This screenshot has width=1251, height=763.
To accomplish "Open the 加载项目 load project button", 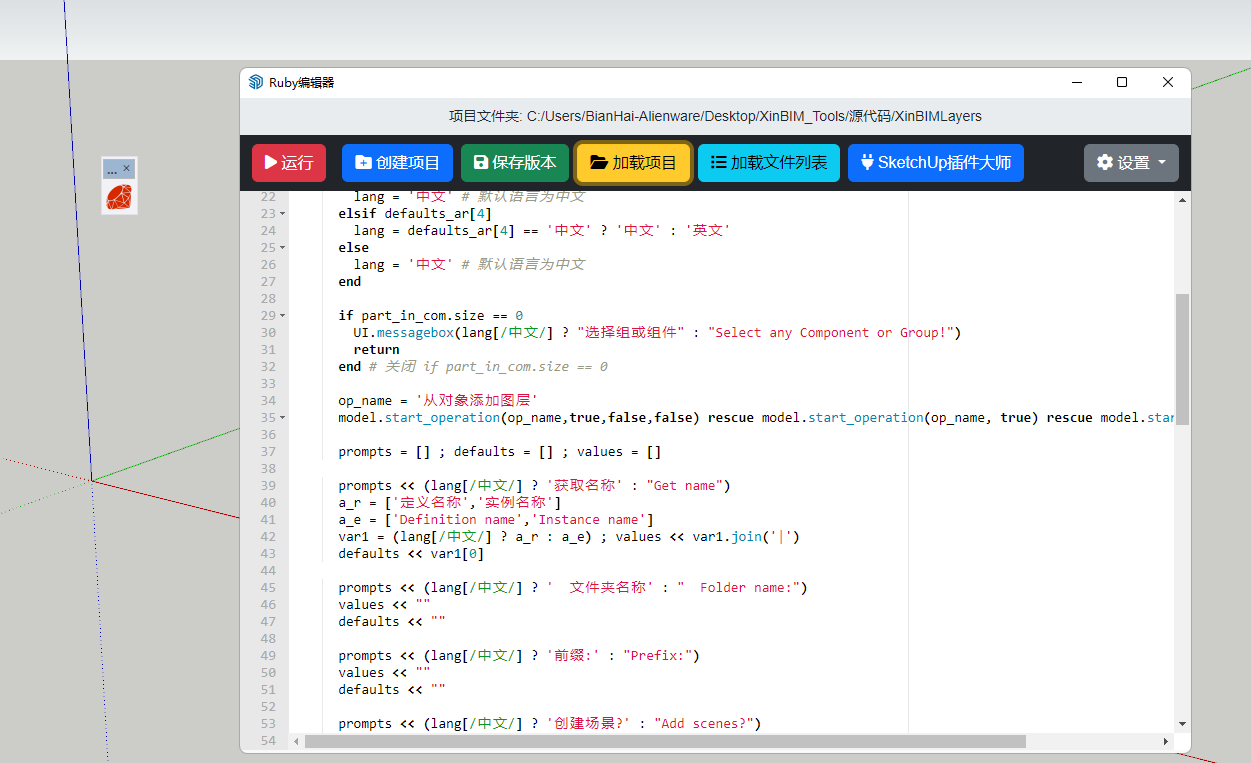I will pos(633,163).
